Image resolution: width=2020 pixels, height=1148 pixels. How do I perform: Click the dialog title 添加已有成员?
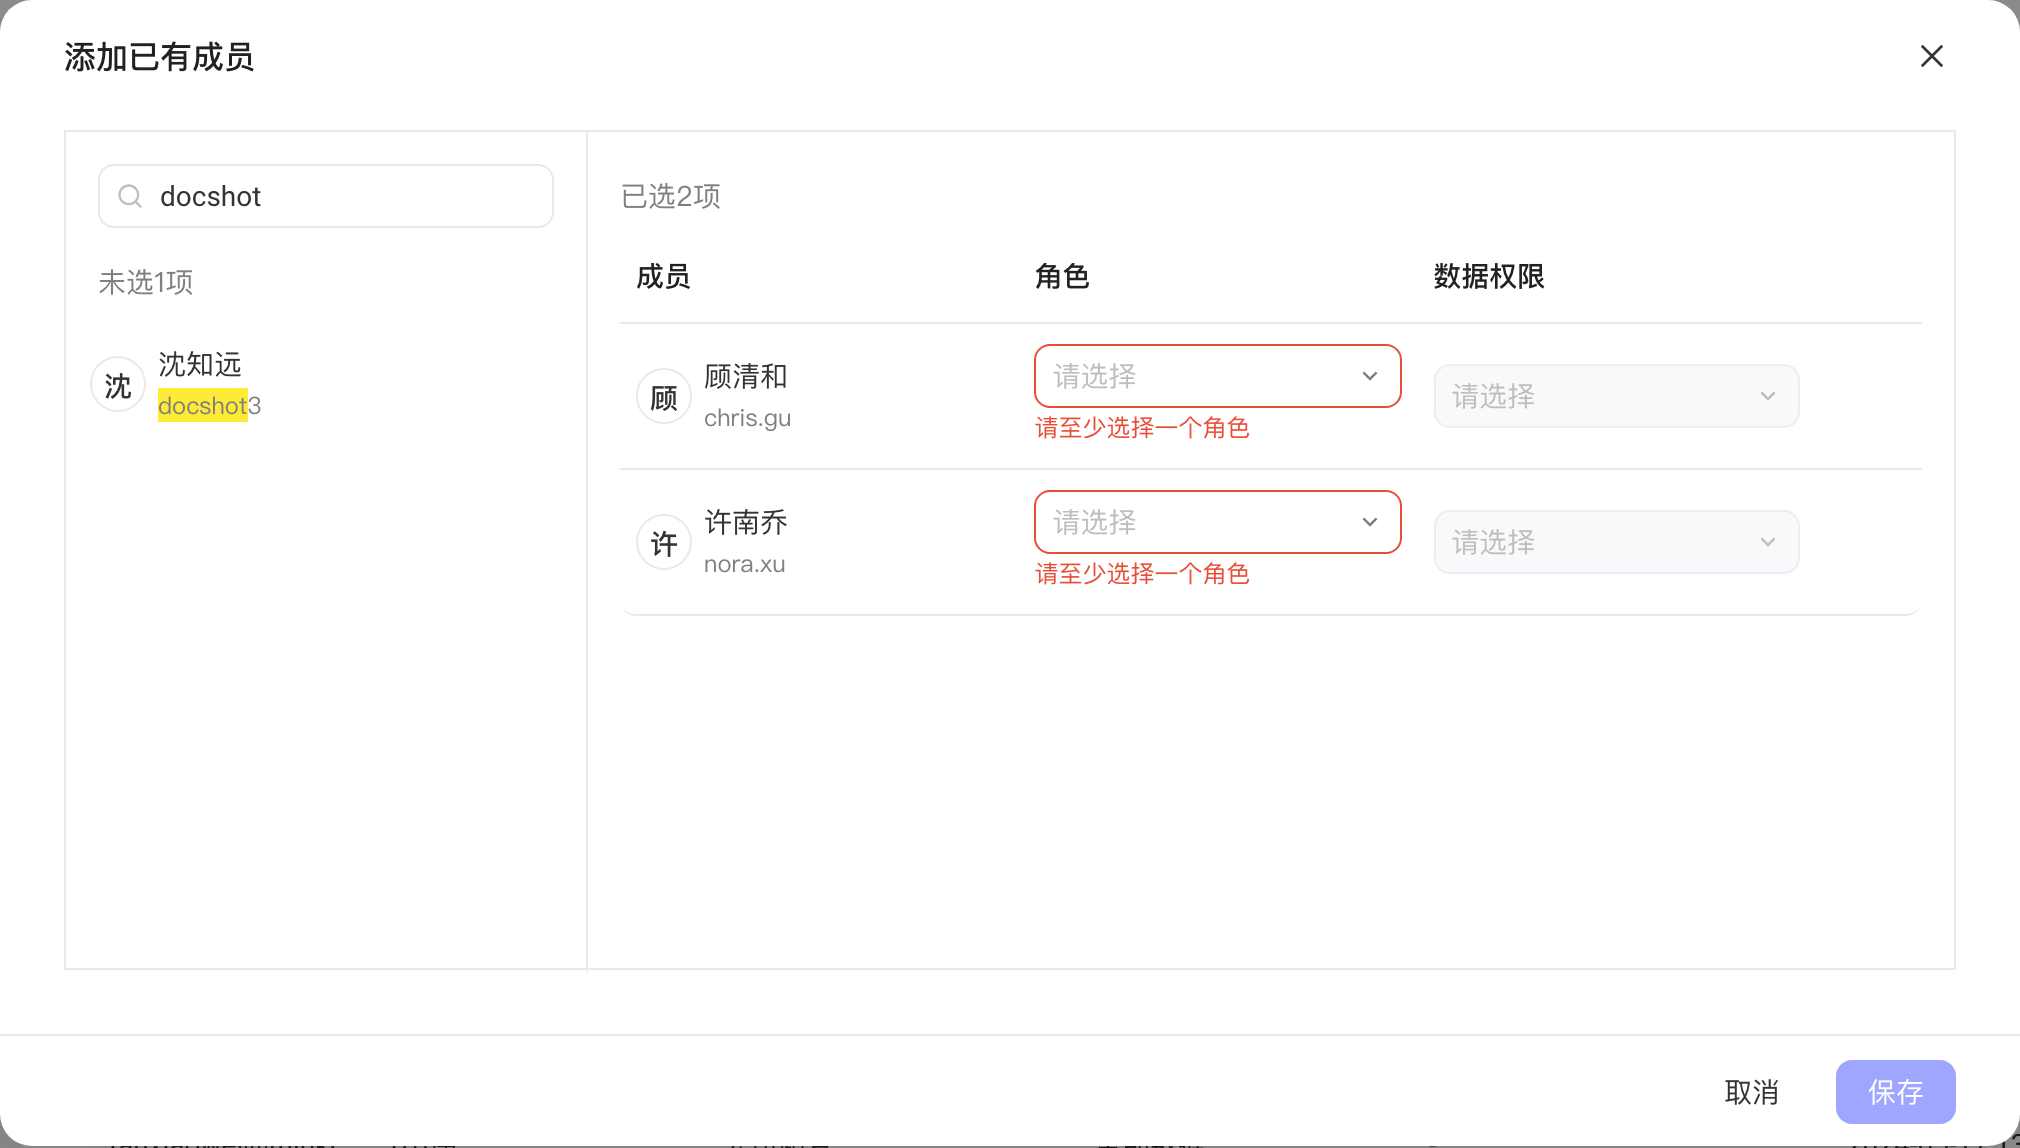[x=159, y=57]
